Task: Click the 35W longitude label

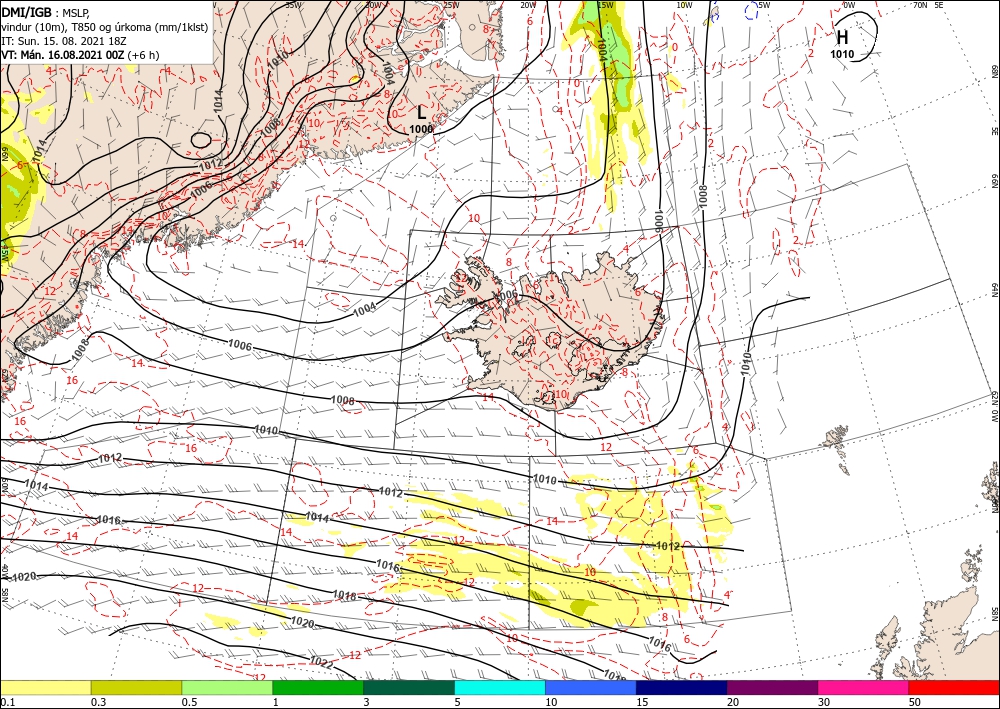Action: click(293, 4)
